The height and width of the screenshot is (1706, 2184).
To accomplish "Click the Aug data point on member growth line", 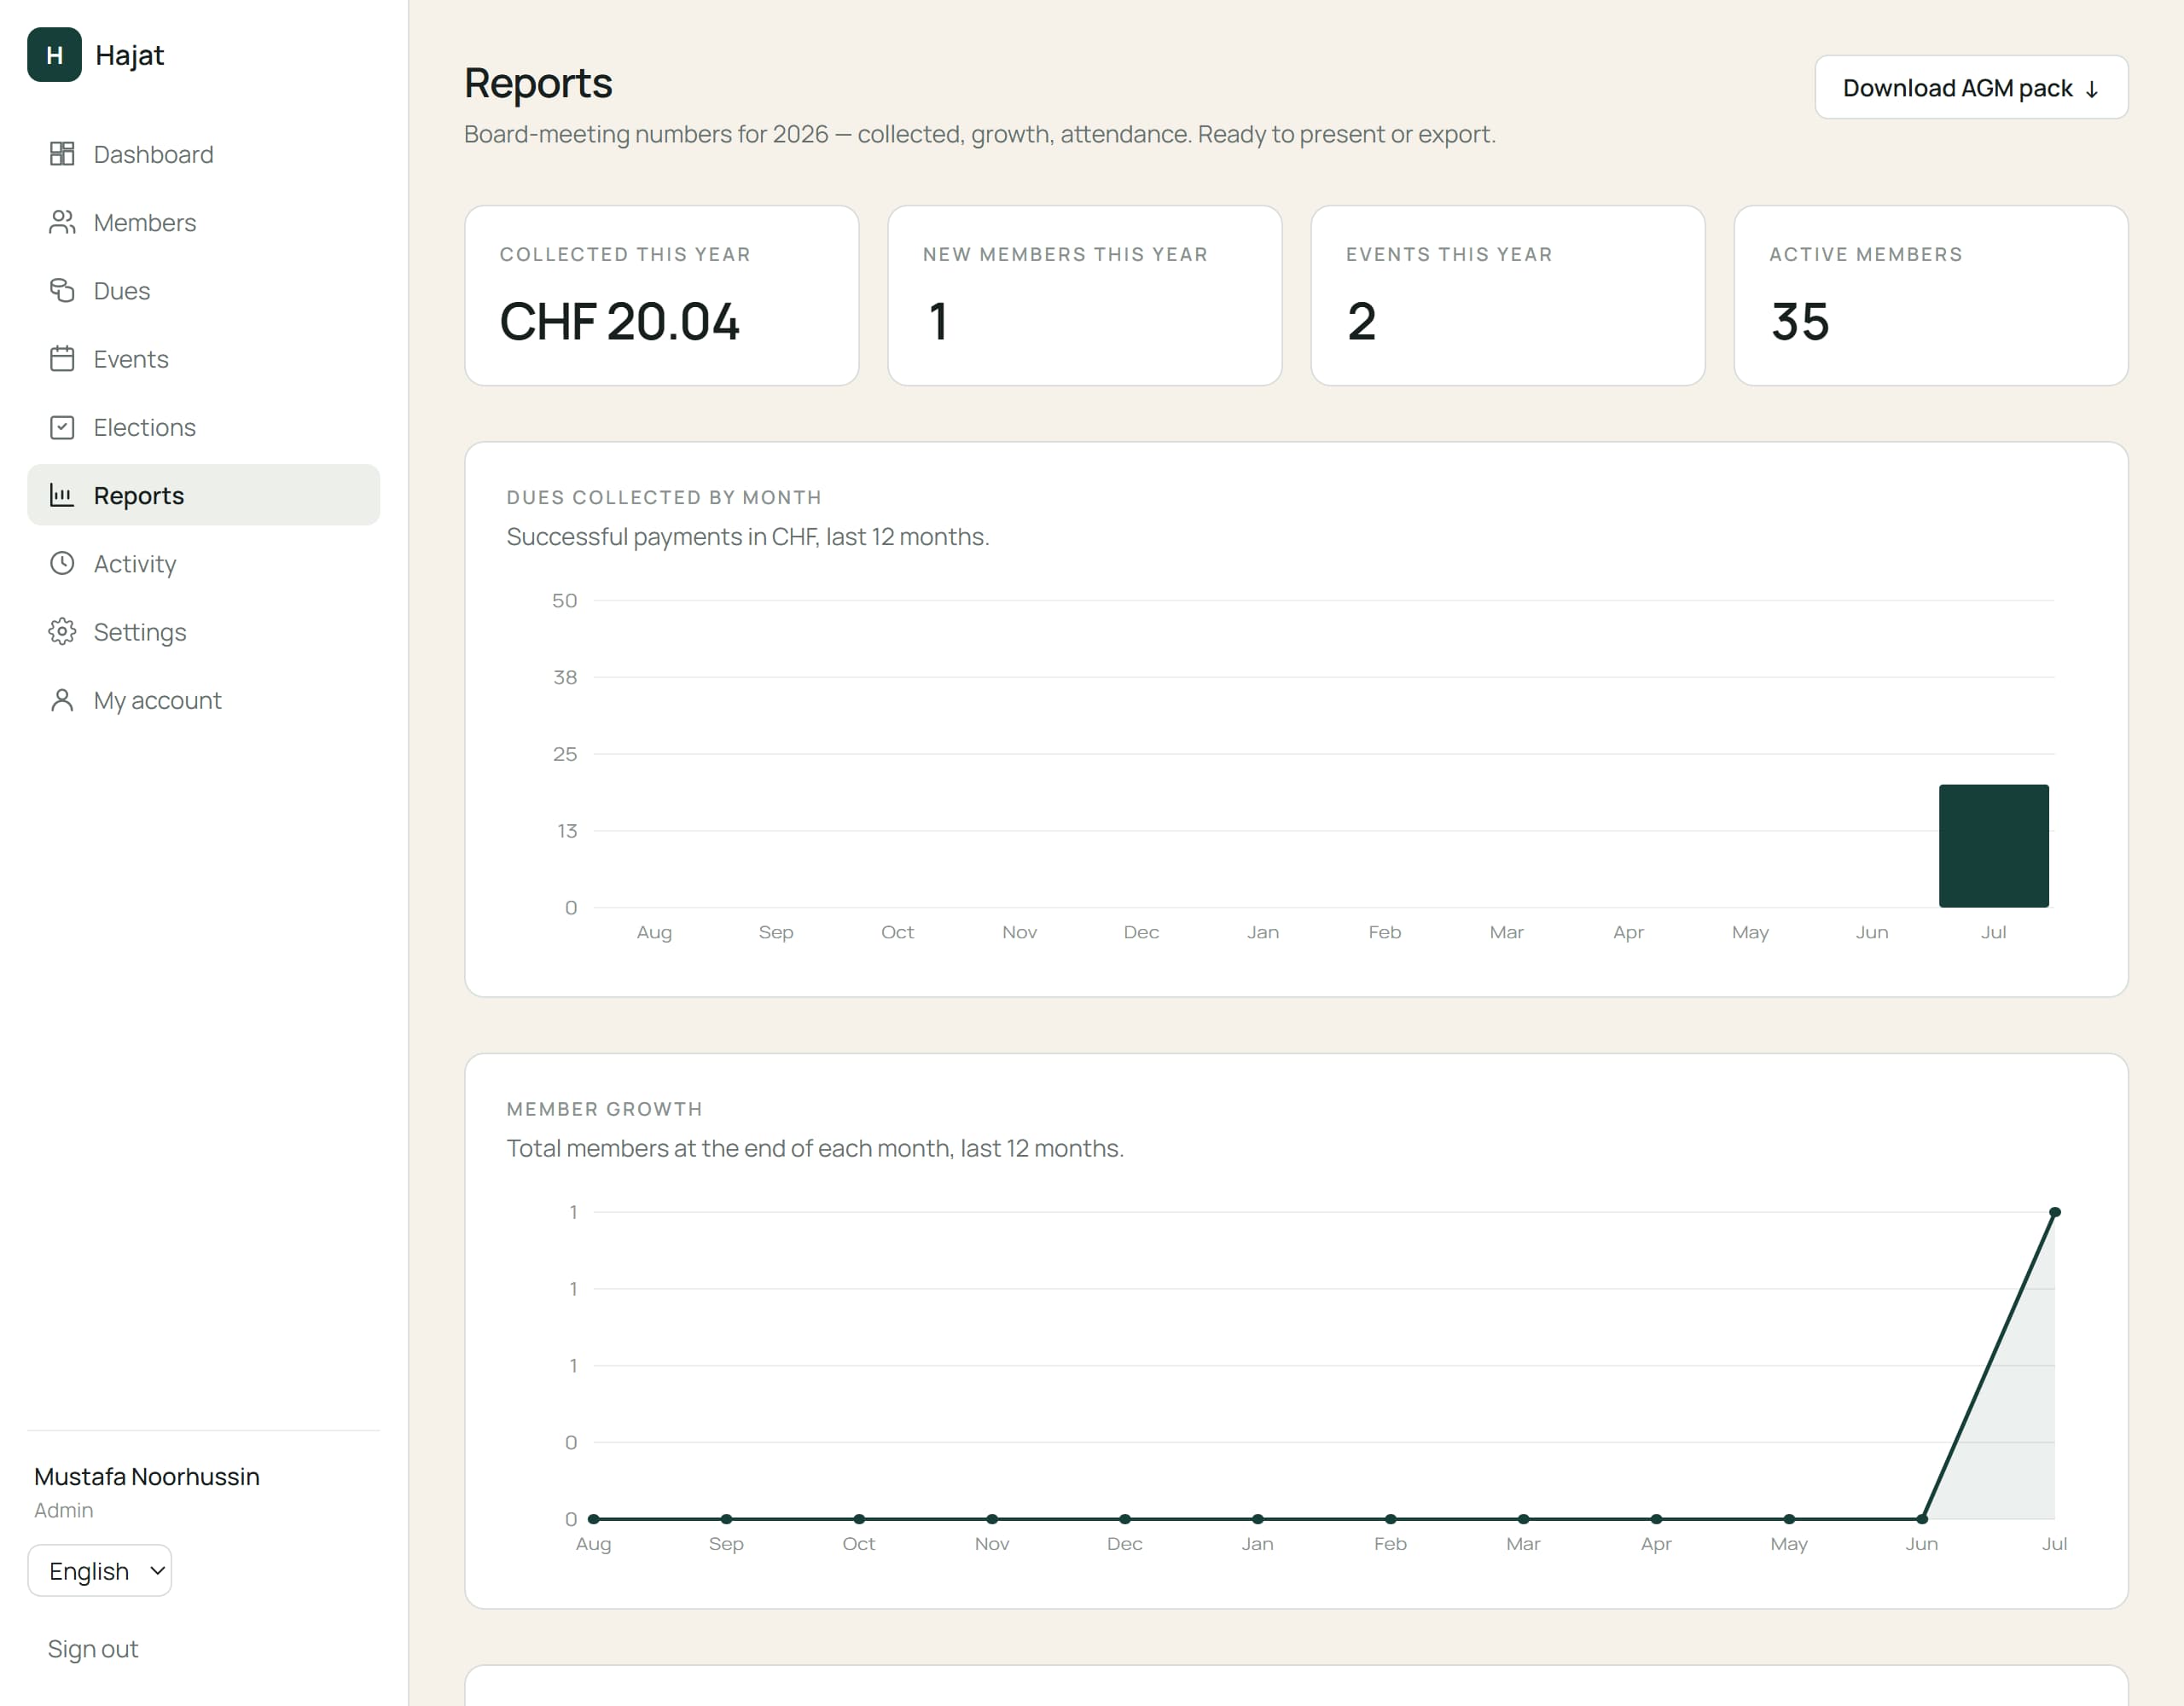I will 593,1519.
